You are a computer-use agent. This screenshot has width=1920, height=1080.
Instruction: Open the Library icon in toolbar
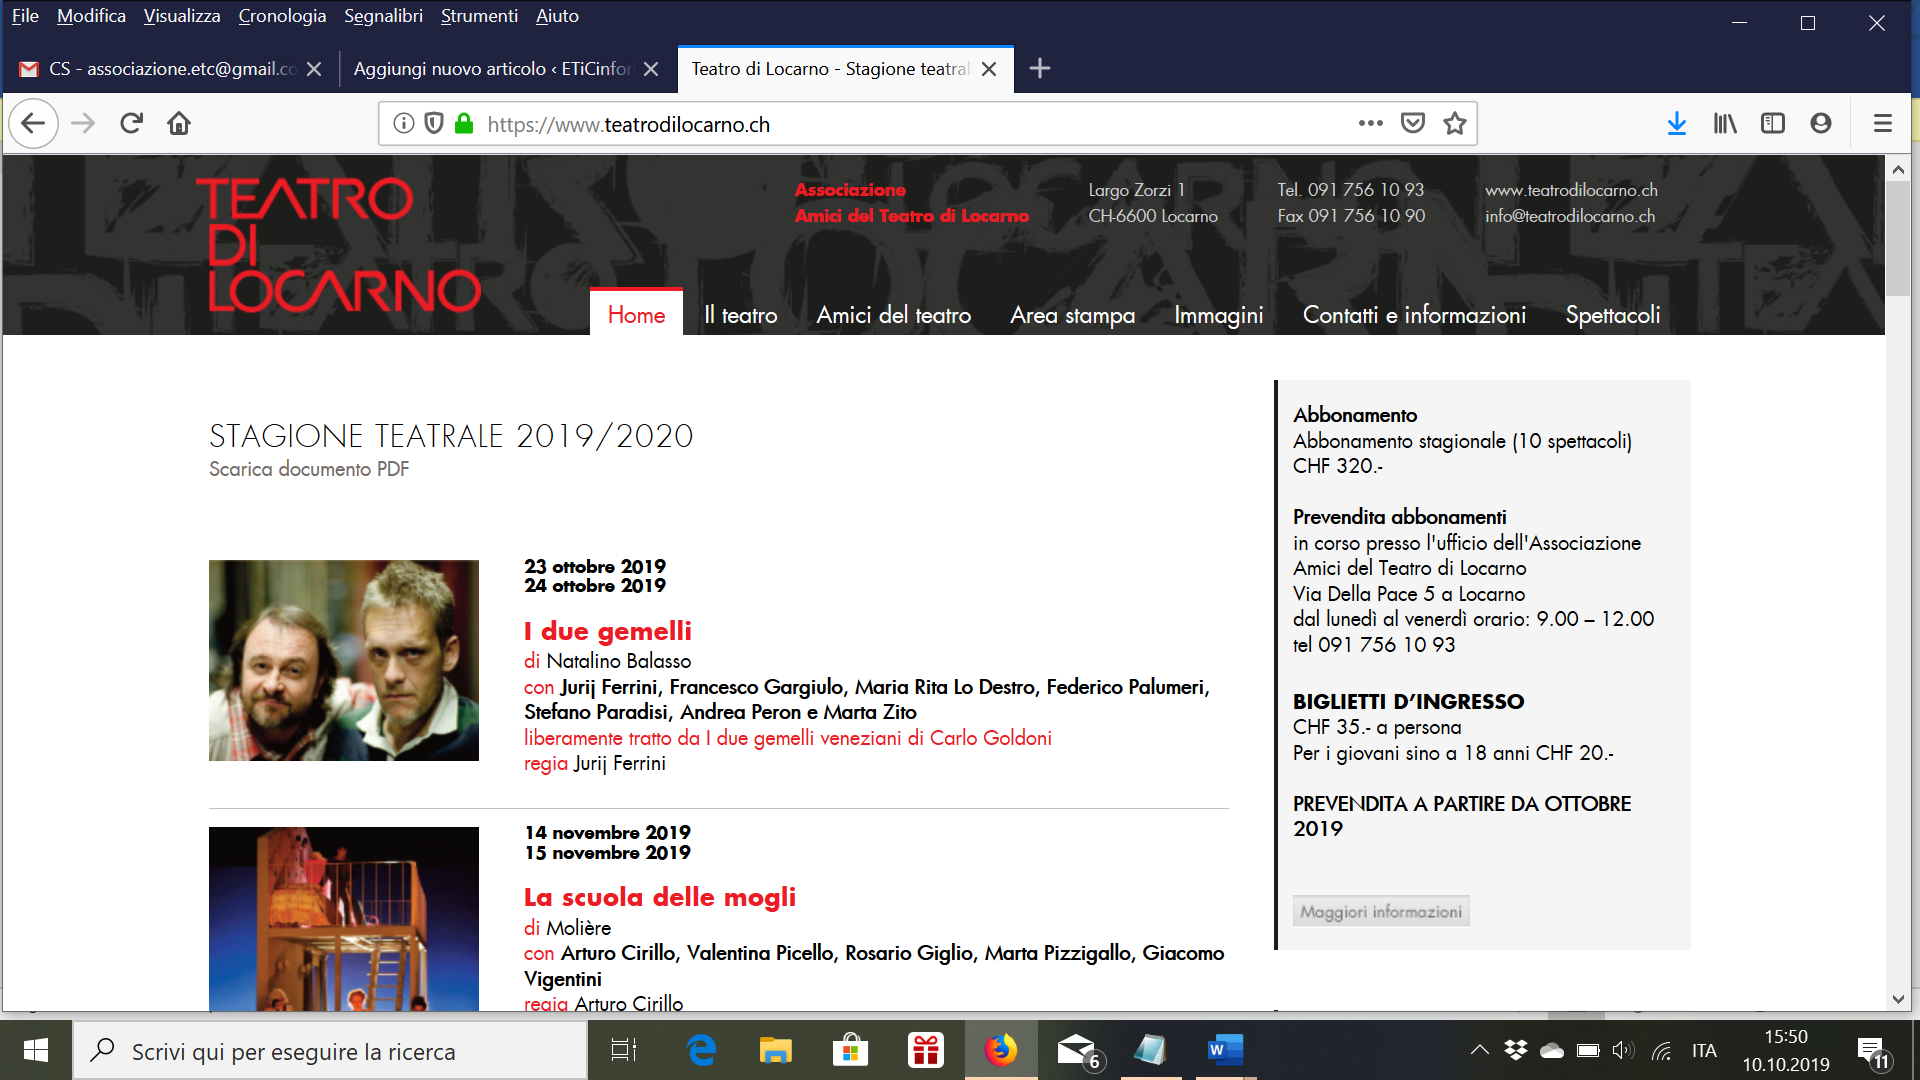click(x=1725, y=124)
